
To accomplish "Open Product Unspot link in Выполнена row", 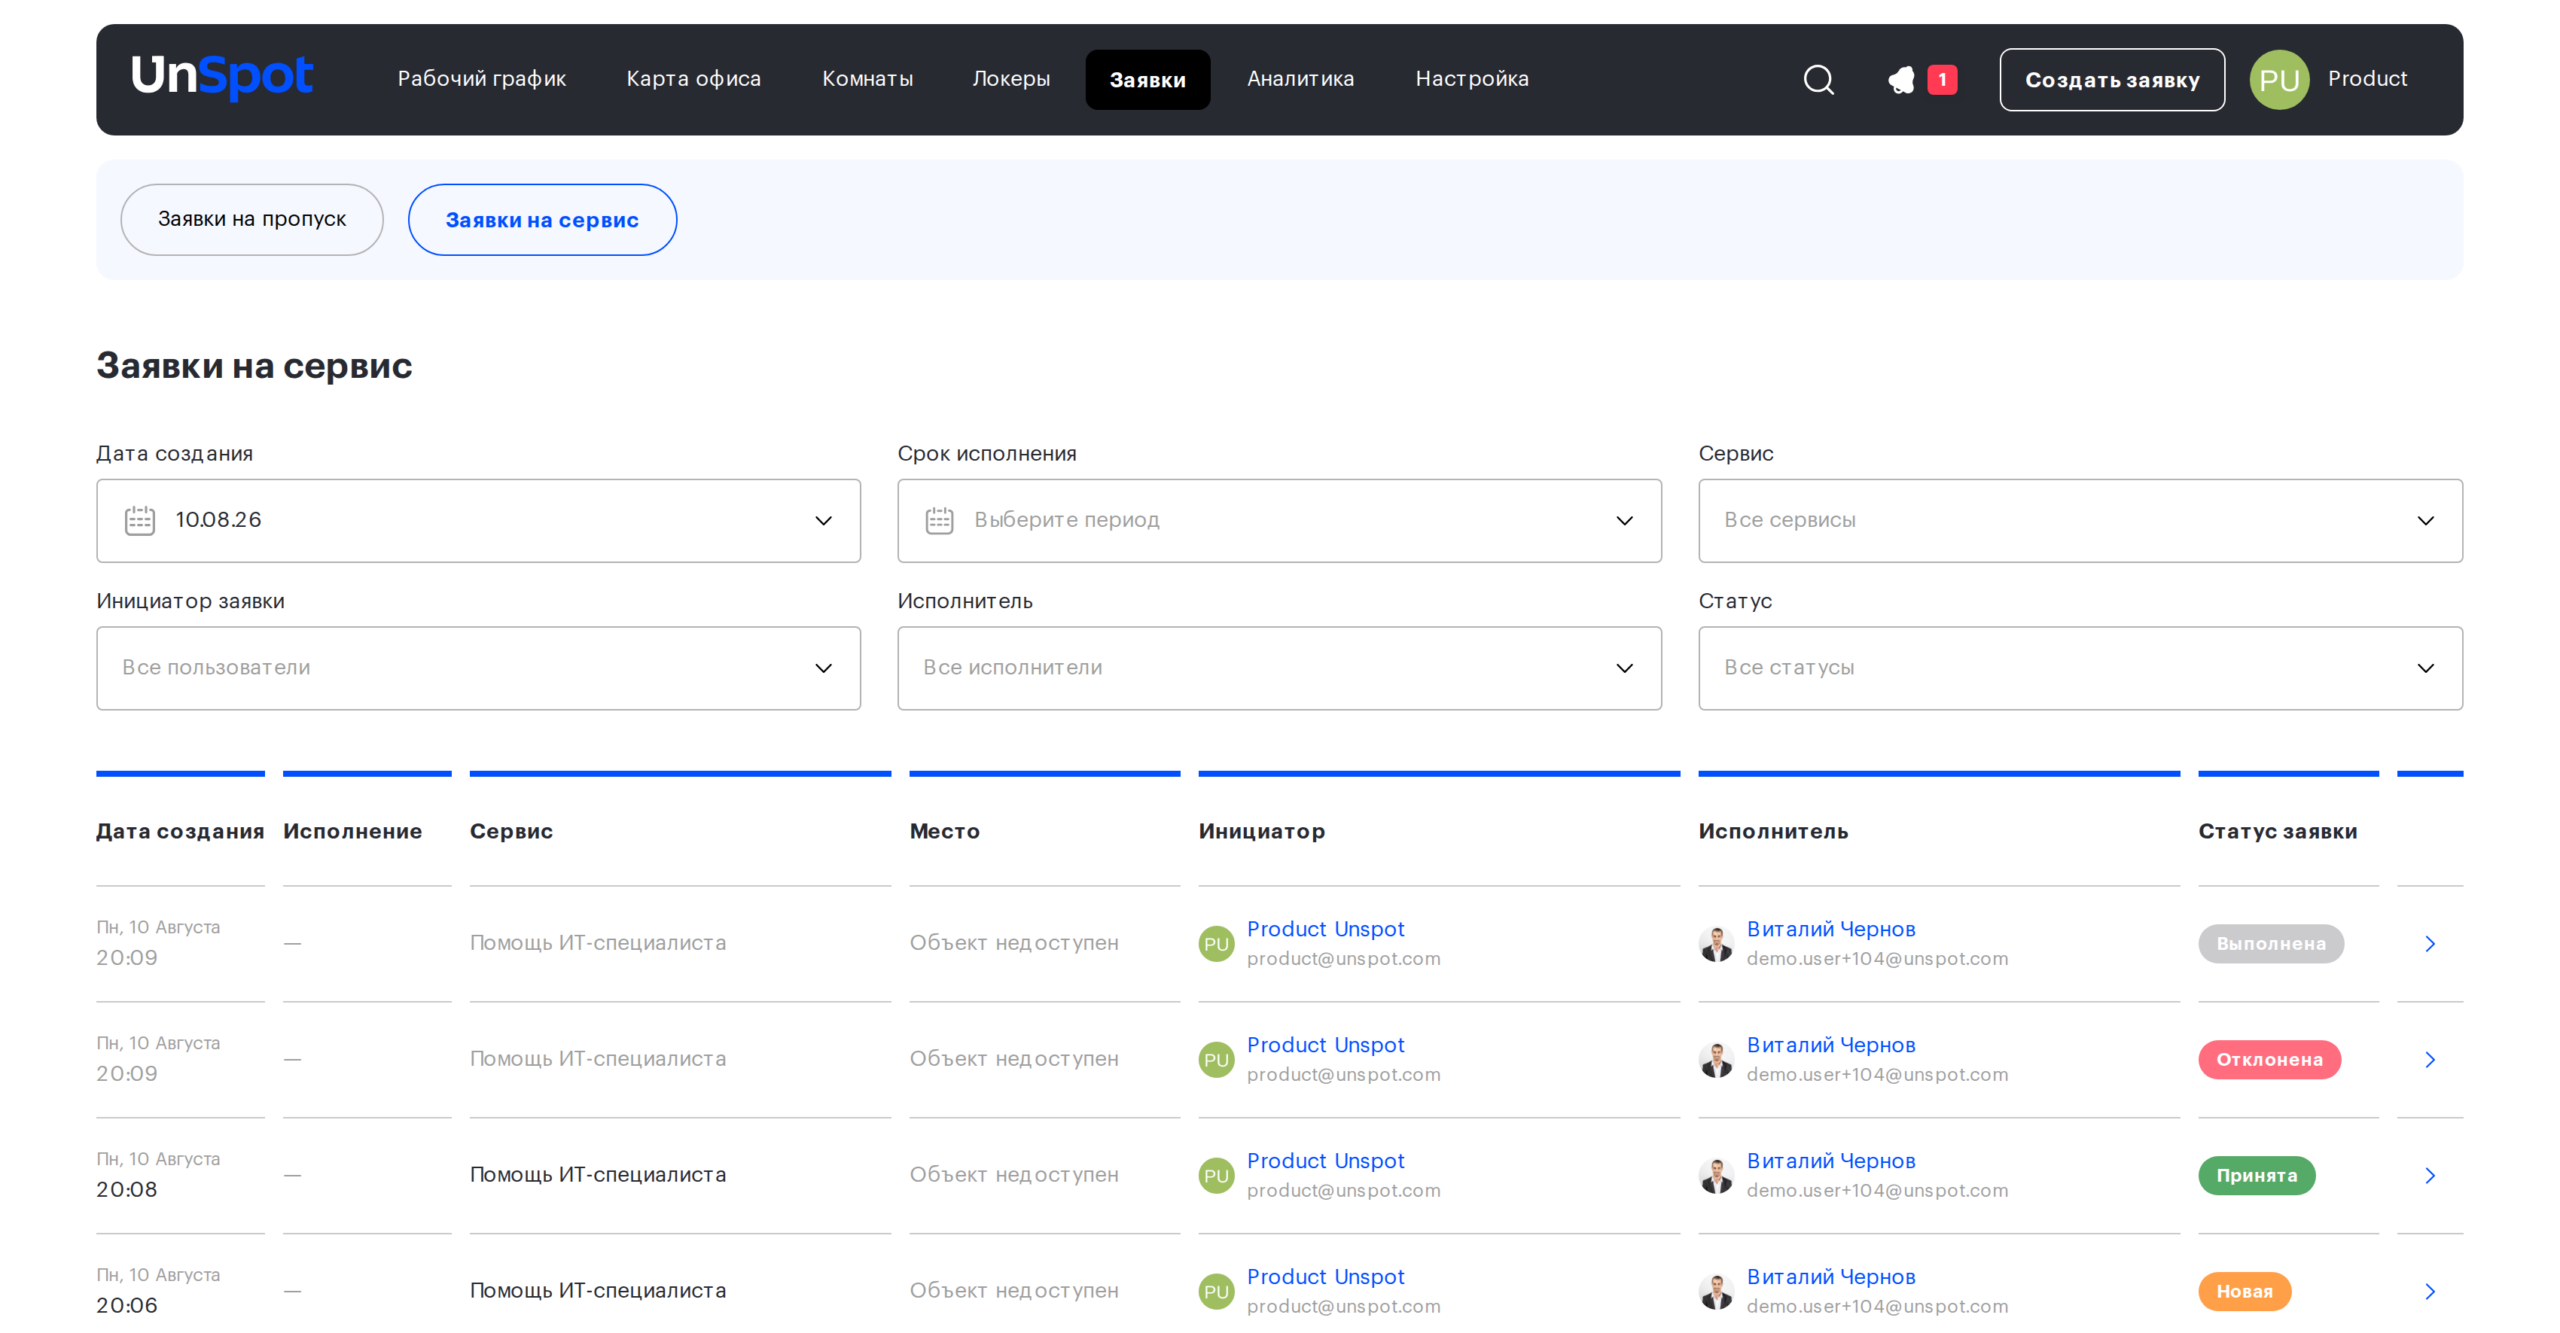I will (1325, 929).
